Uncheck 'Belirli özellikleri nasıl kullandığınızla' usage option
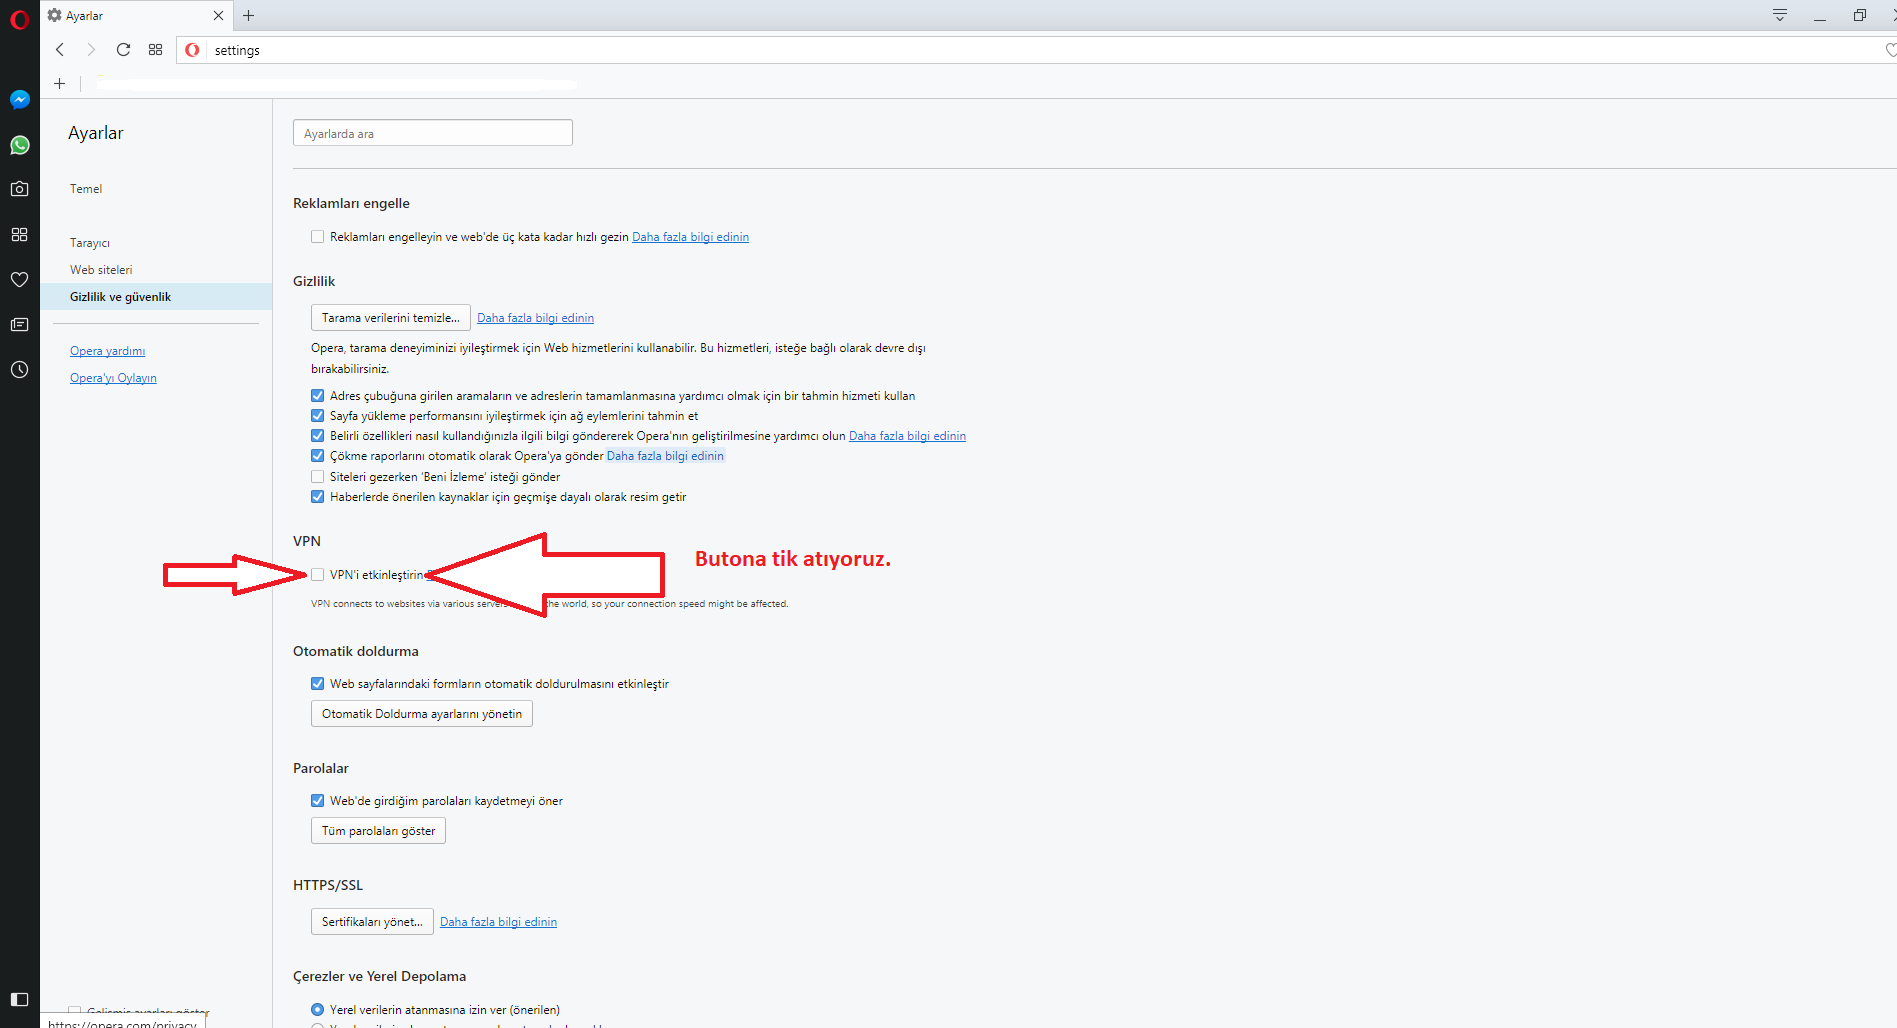This screenshot has width=1897, height=1028. (317, 436)
